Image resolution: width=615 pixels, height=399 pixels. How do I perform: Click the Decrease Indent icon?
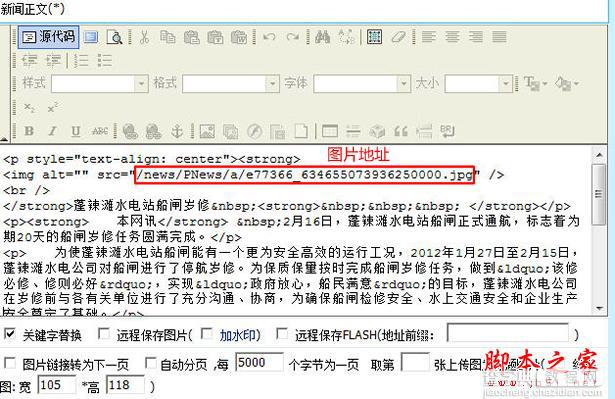click(x=29, y=60)
